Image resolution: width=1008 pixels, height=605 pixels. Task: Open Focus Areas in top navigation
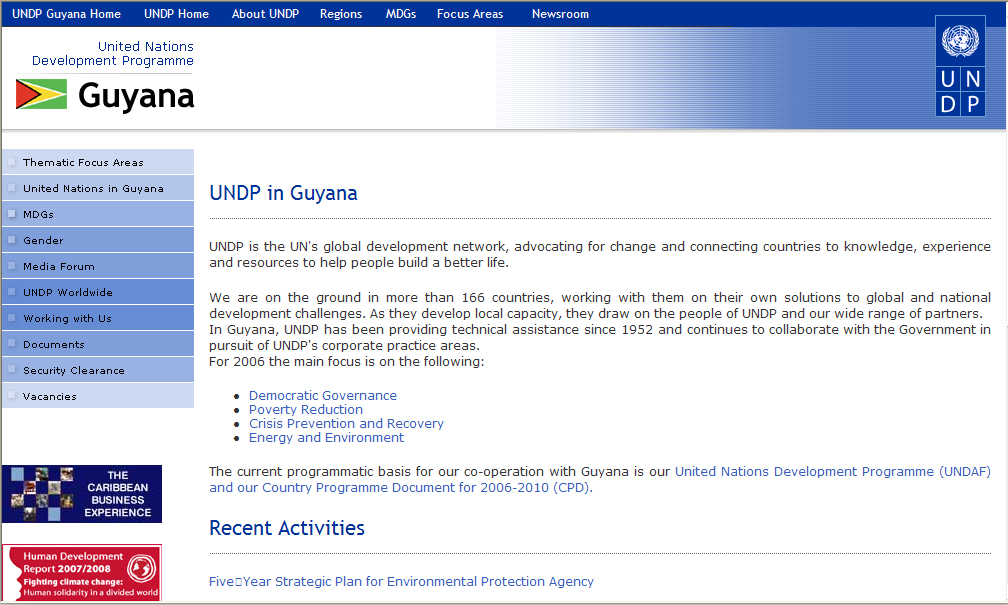(x=470, y=14)
